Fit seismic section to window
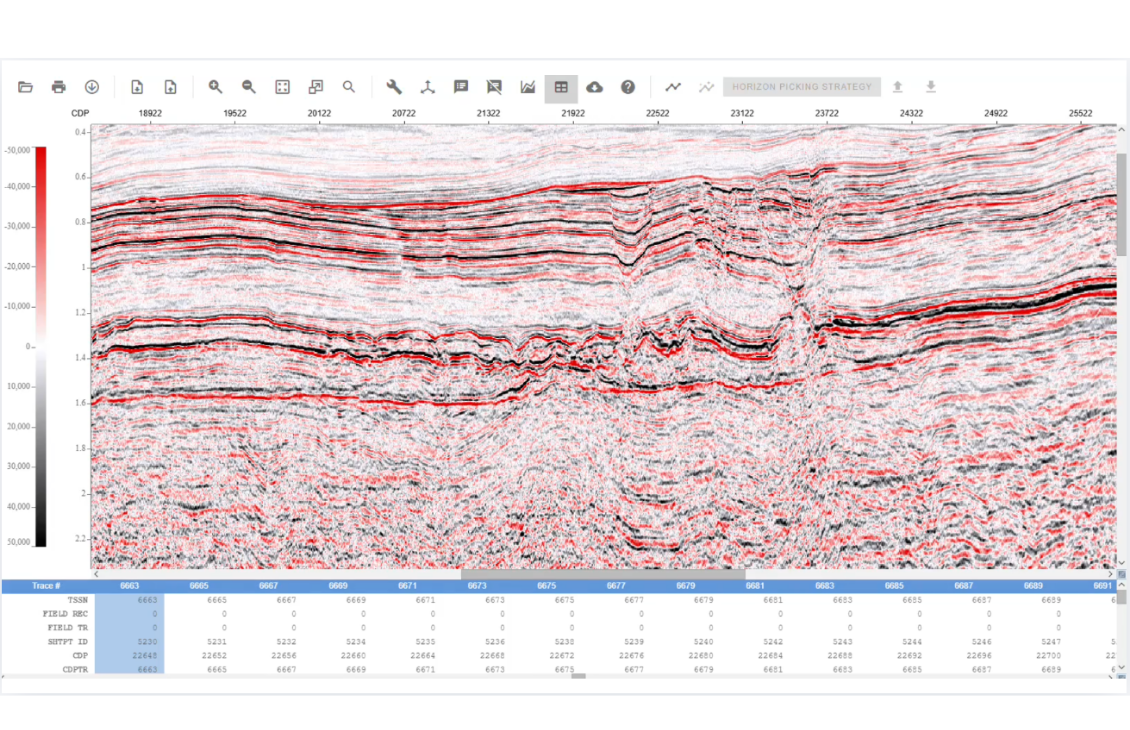Viewport: 1130px width, 730px height. (x=282, y=87)
